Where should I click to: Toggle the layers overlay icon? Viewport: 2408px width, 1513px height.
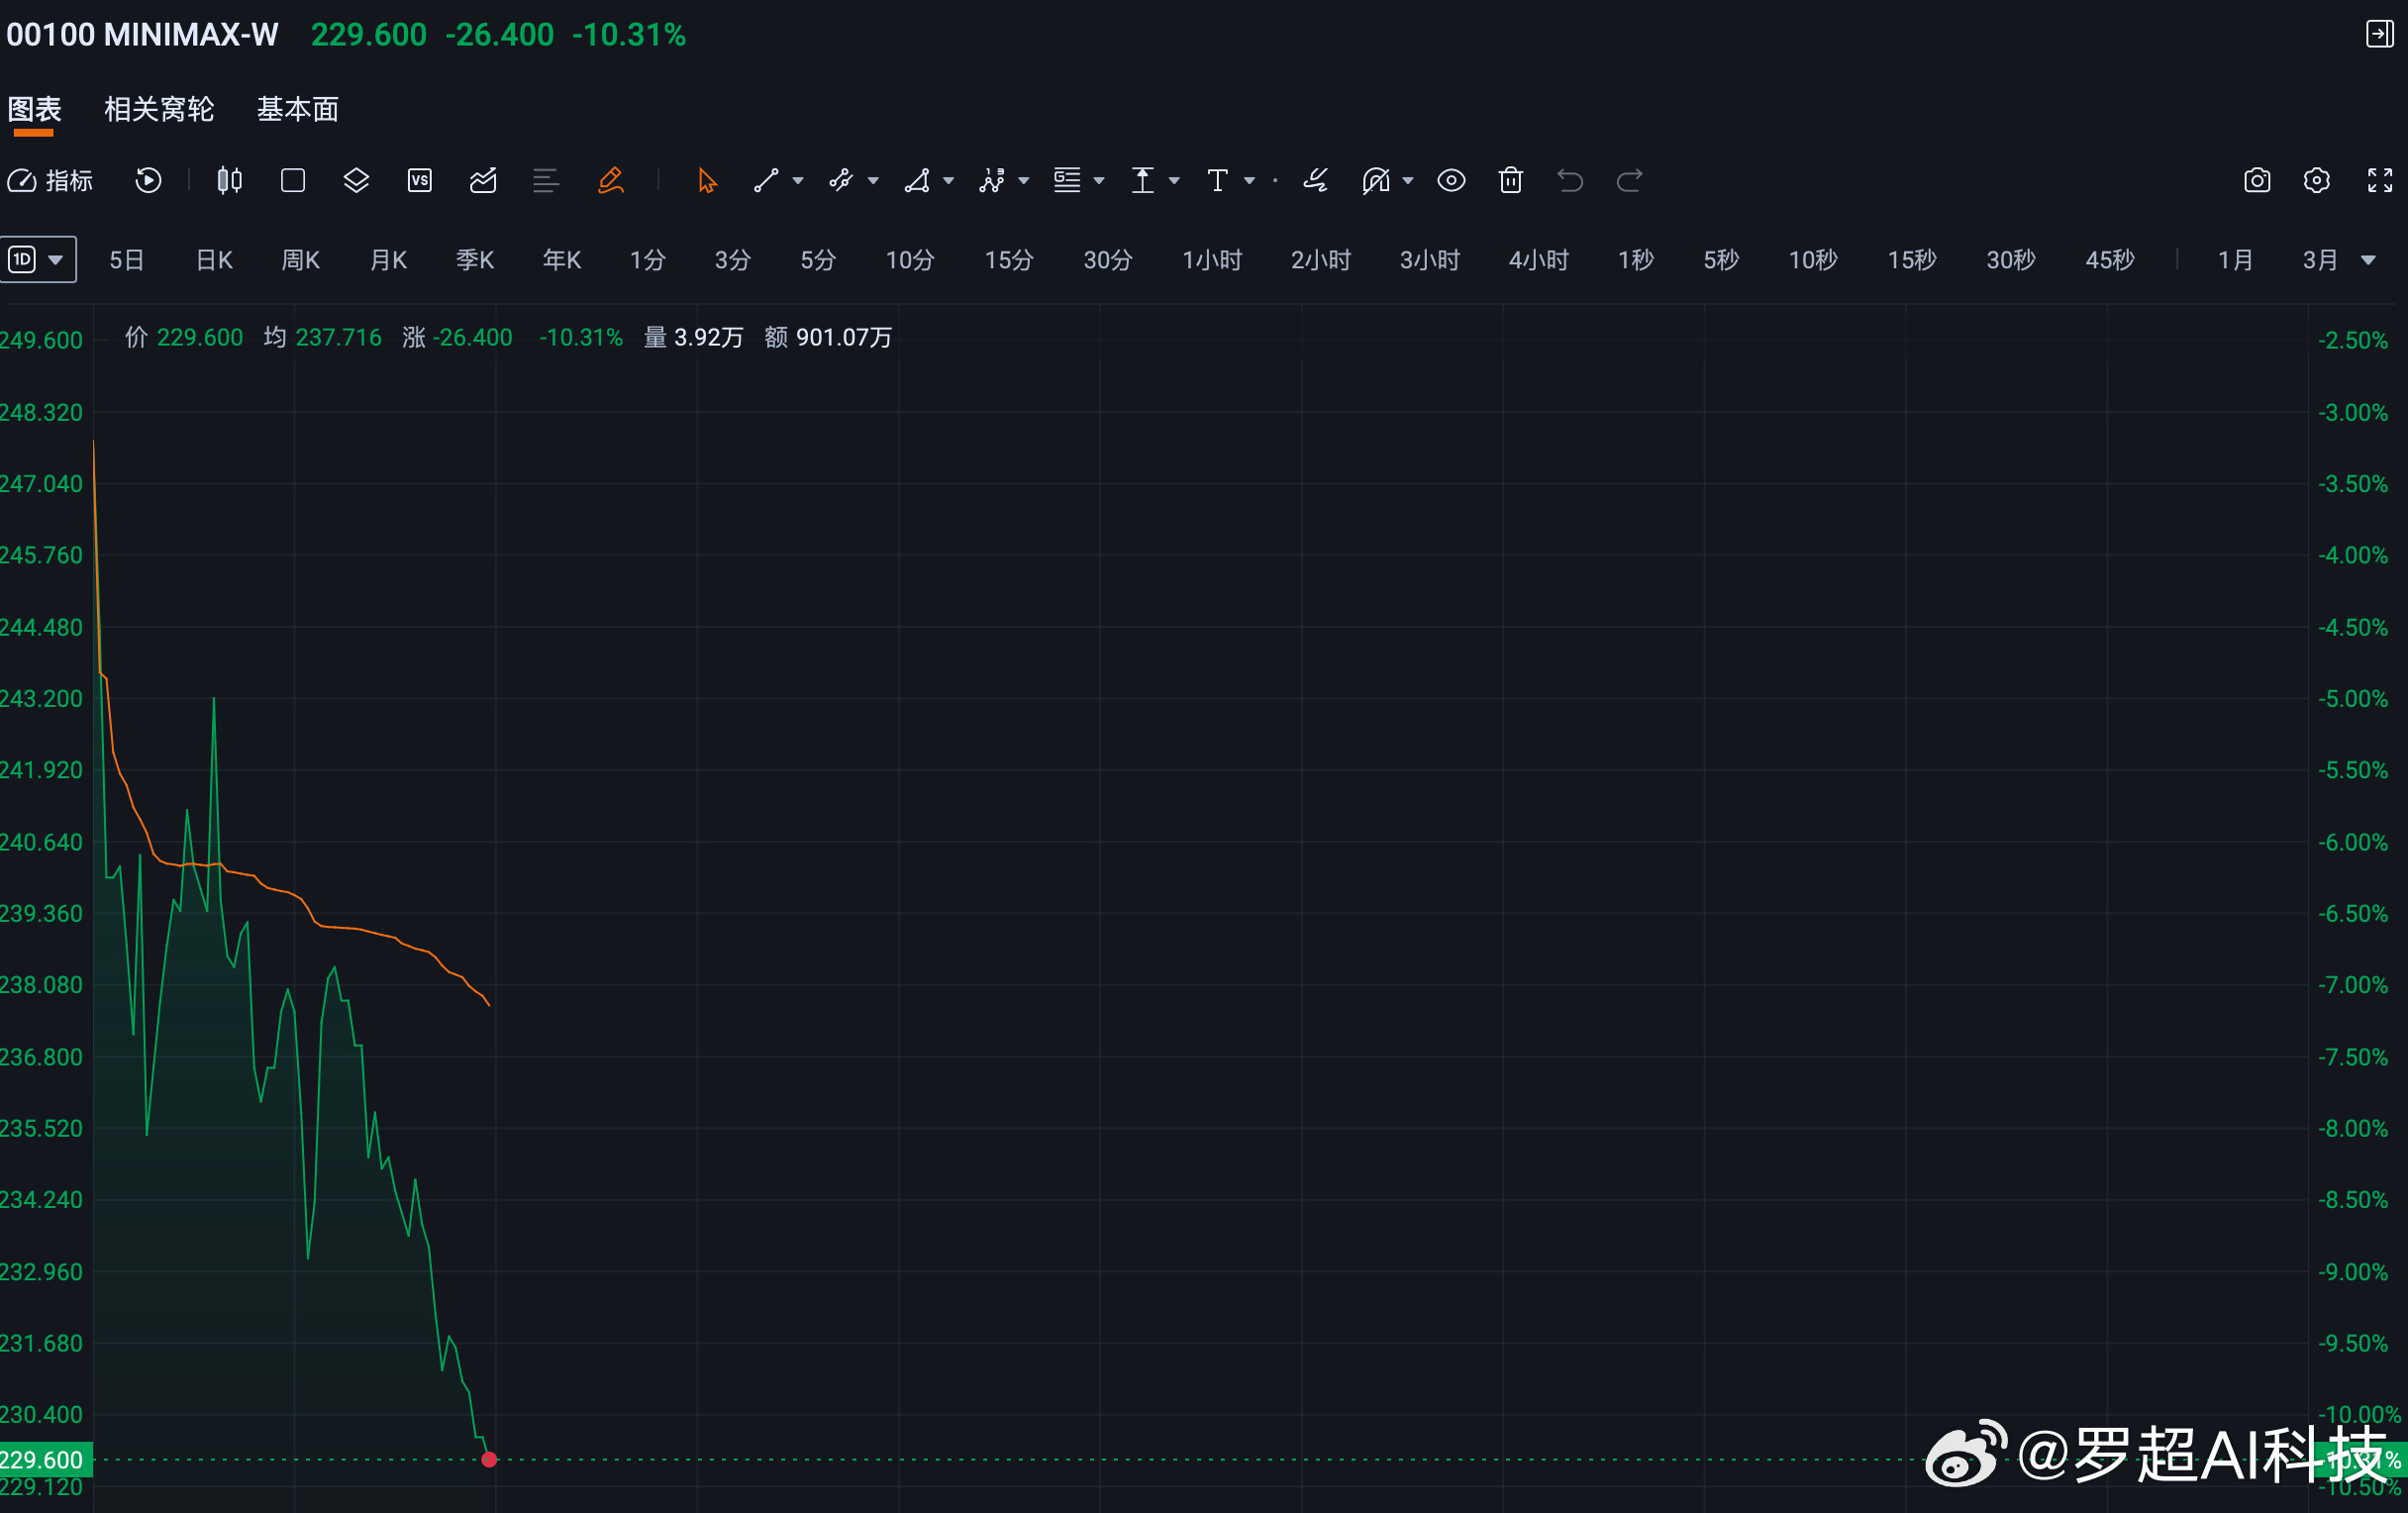click(x=356, y=180)
